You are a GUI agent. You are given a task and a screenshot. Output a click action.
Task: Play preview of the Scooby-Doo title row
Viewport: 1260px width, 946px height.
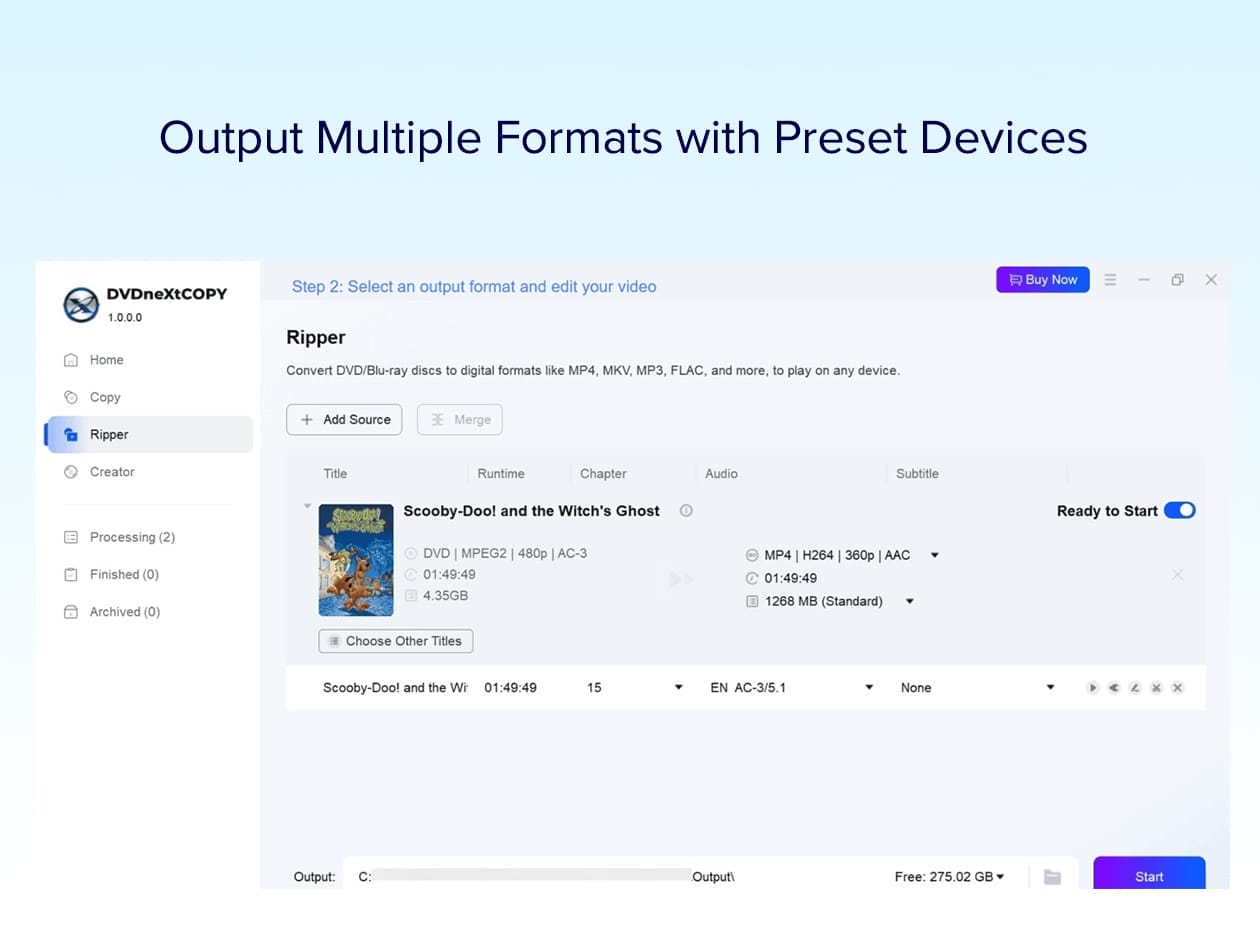[x=1093, y=688]
